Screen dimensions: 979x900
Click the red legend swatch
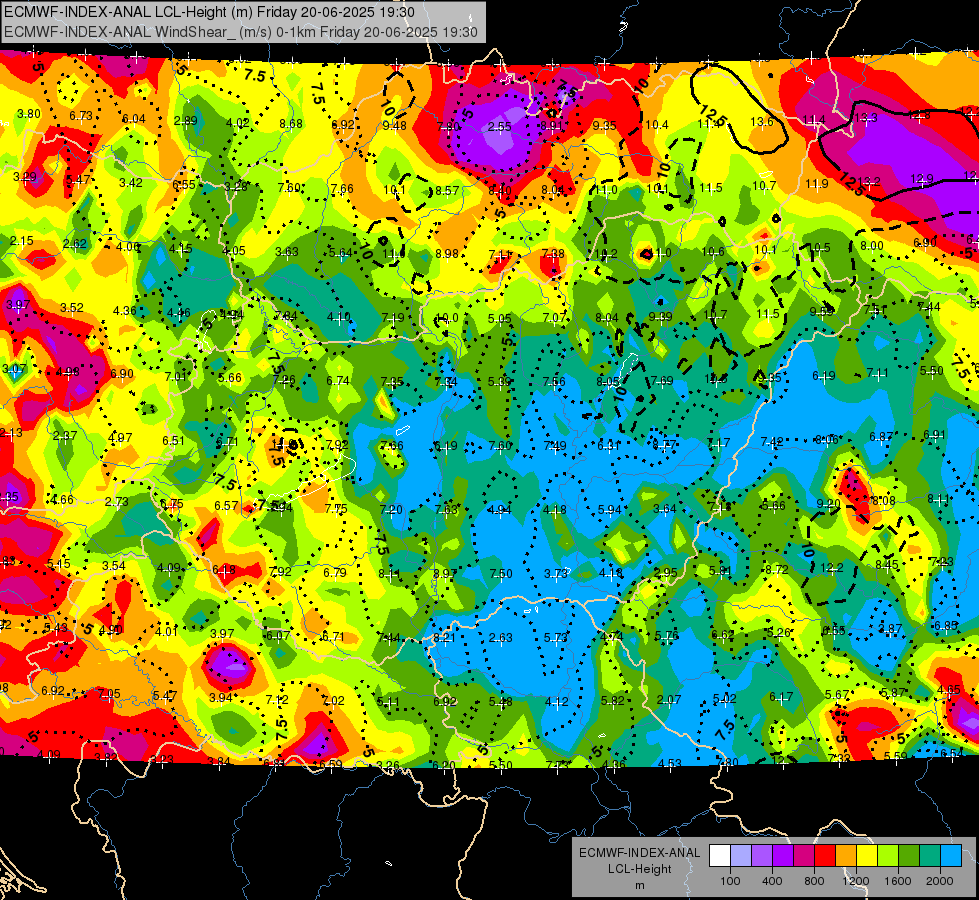[825, 856]
